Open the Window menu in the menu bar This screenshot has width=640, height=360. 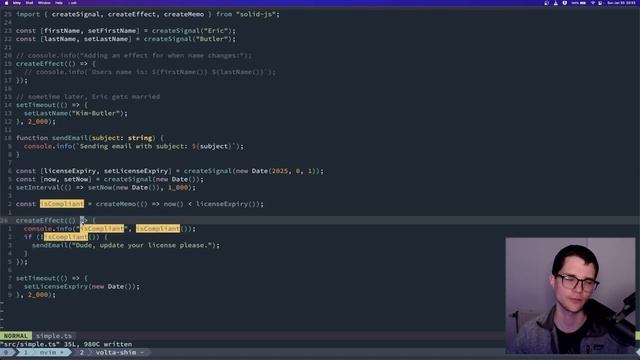pyautogui.click(x=44, y=3)
